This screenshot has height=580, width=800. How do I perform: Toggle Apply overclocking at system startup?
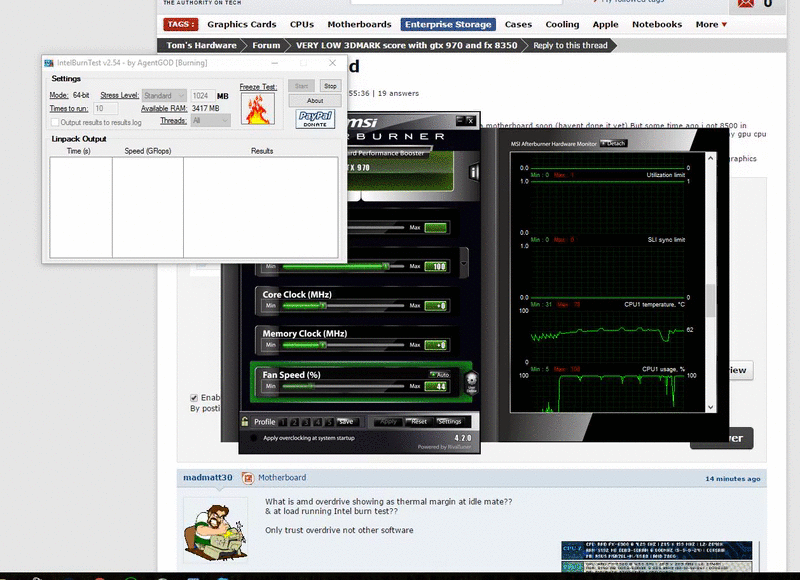pos(254,438)
